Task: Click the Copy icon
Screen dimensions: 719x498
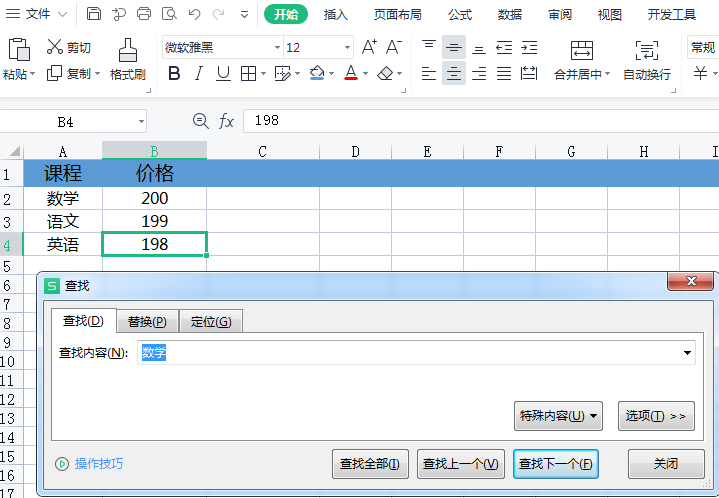Action: point(54,73)
